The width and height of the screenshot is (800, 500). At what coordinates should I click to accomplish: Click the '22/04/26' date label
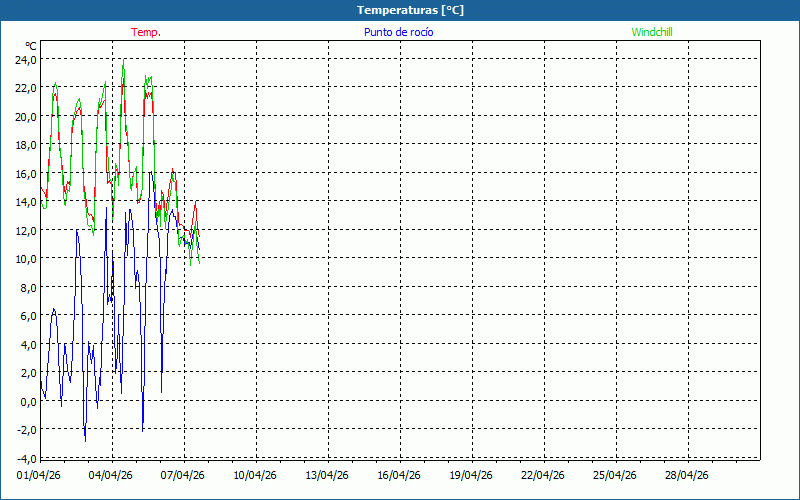[x=542, y=475]
